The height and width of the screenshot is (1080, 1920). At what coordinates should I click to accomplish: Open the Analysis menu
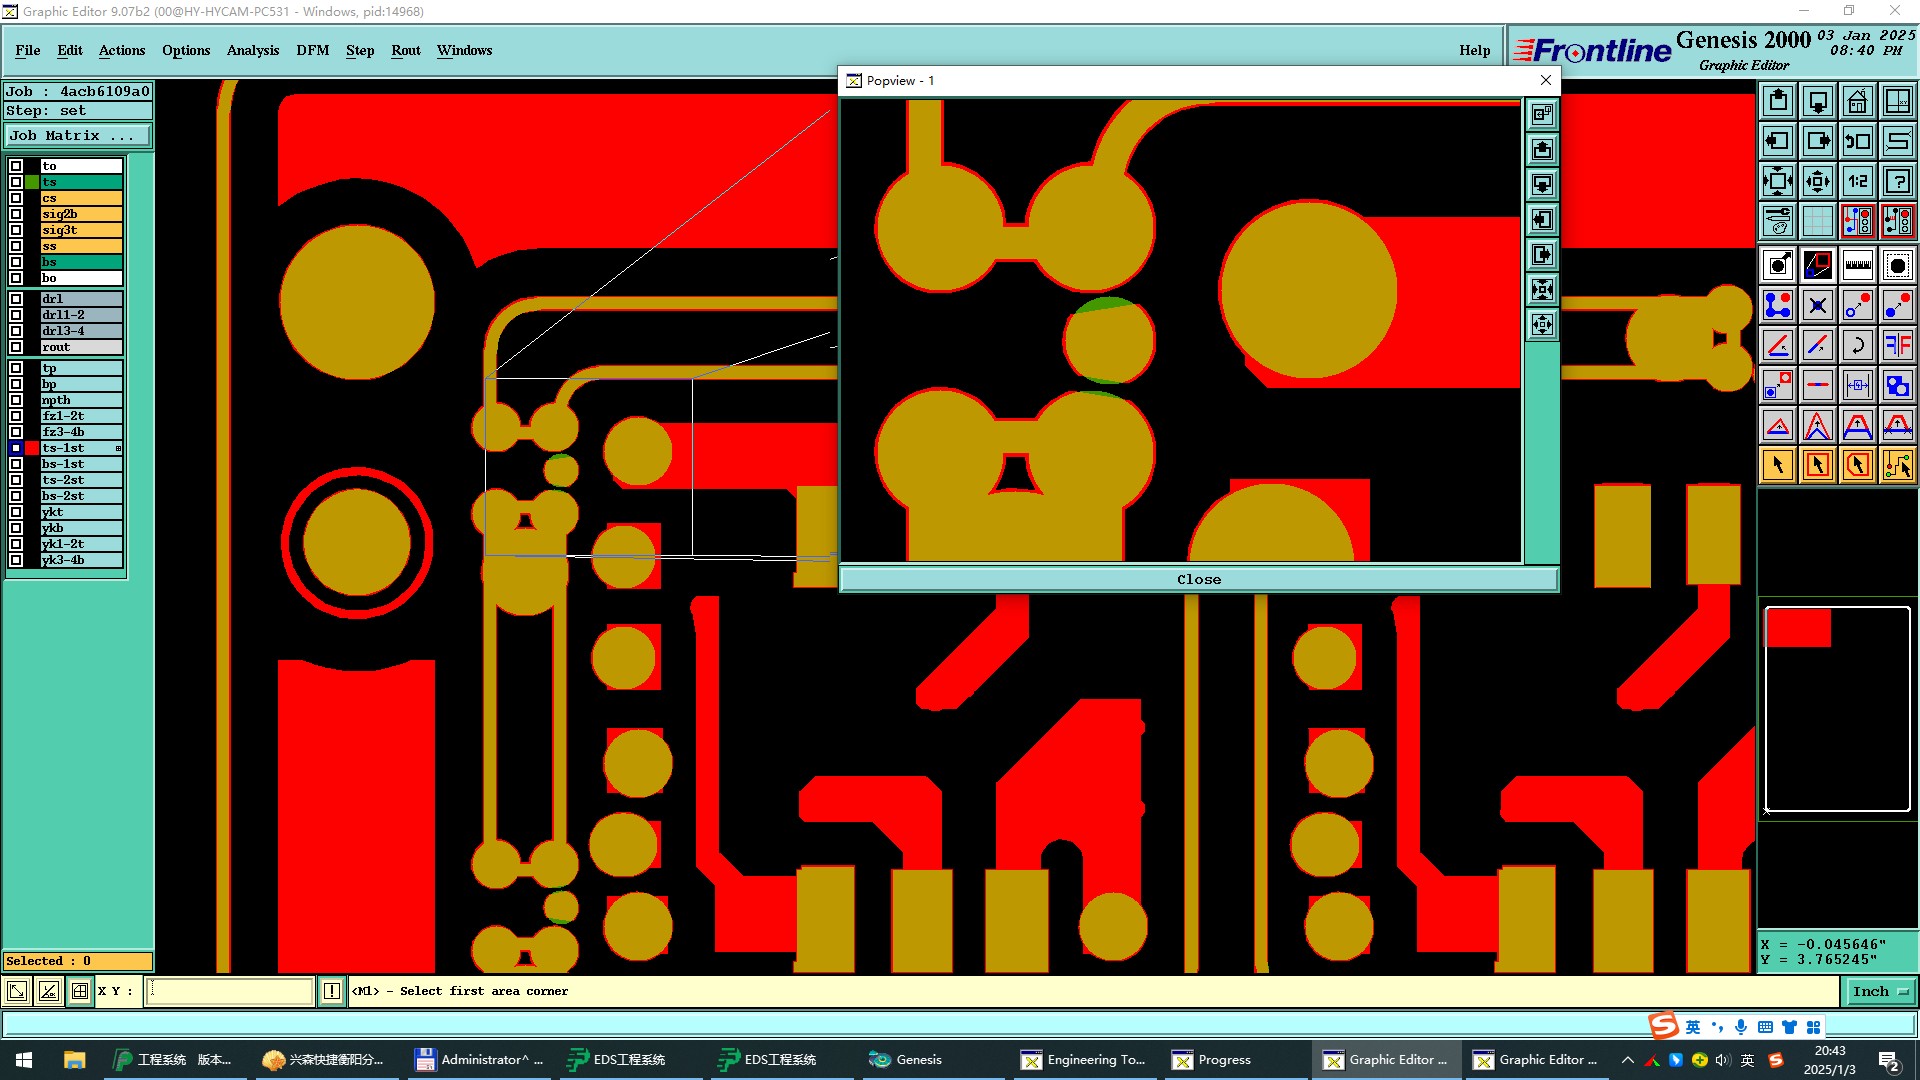[x=252, y=50]
